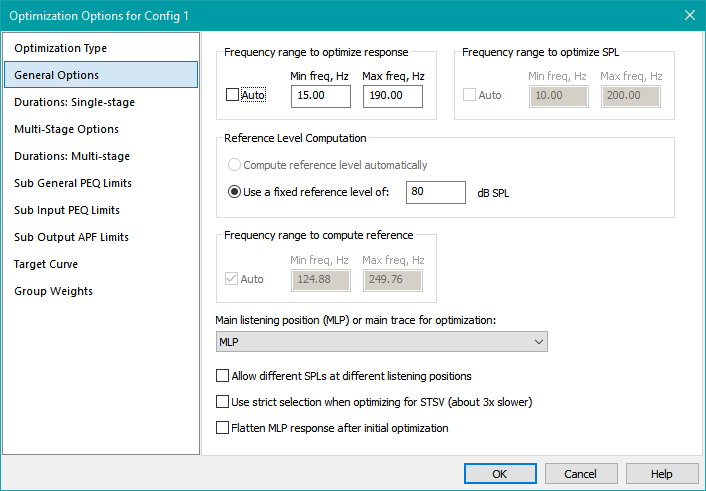Open Help for optimization options

pyautogui.click(x=662, y=474)
